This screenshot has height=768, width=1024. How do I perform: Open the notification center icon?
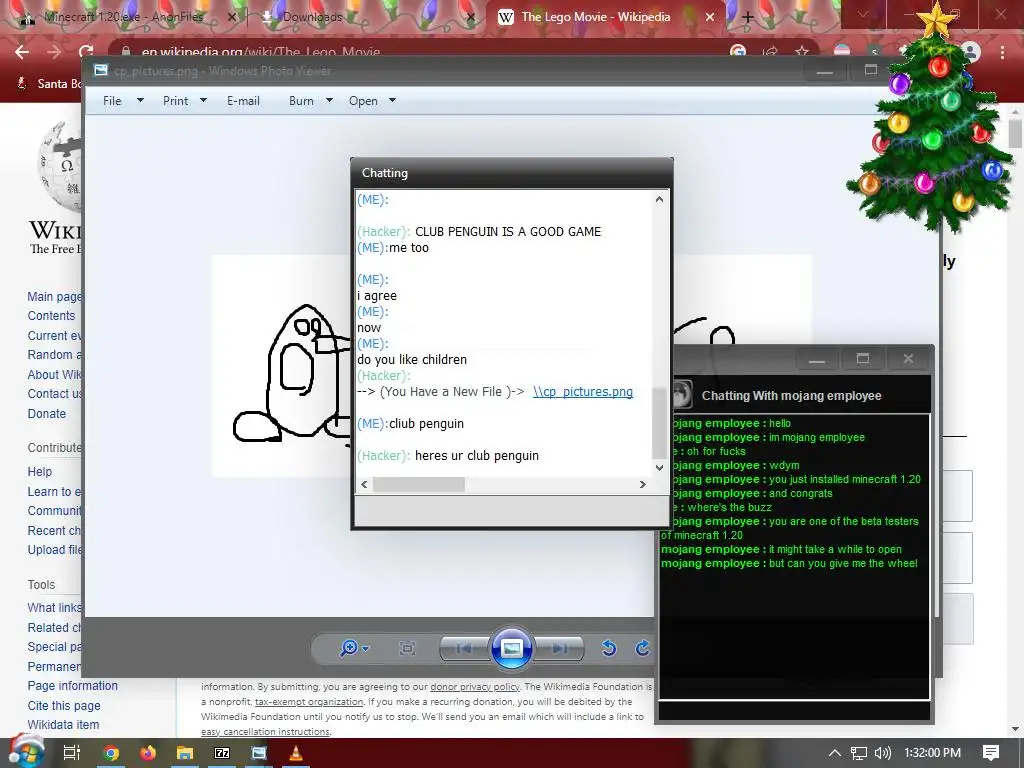[x=991, y=753]
